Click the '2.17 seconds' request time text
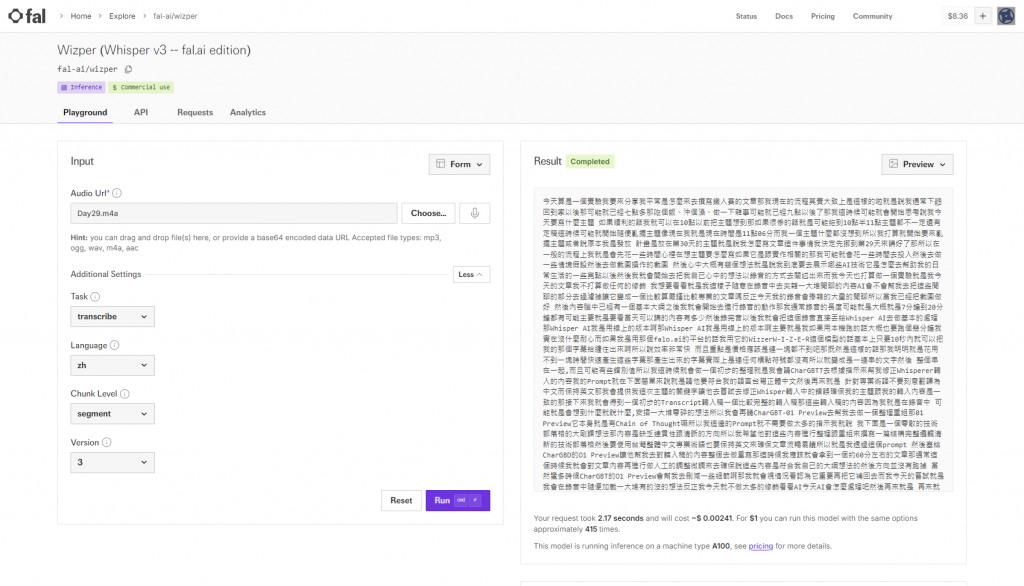 (620, 518)
